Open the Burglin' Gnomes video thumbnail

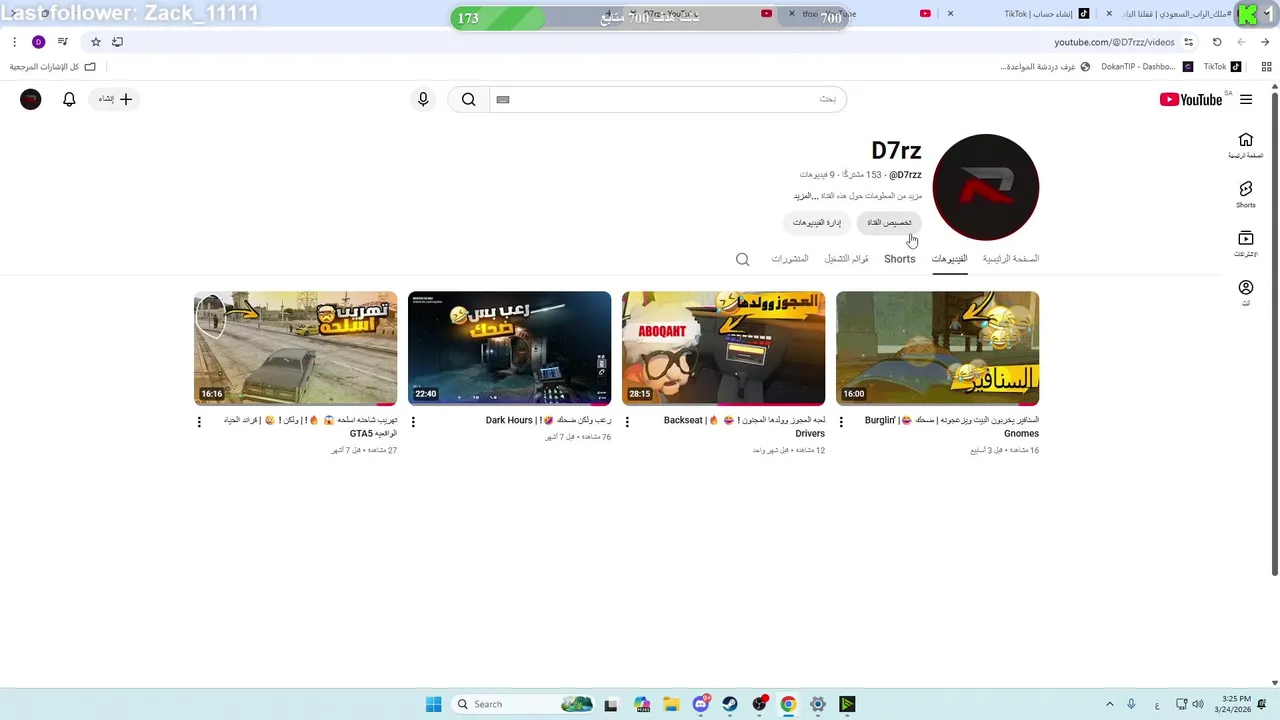click(x=938, y=348)
